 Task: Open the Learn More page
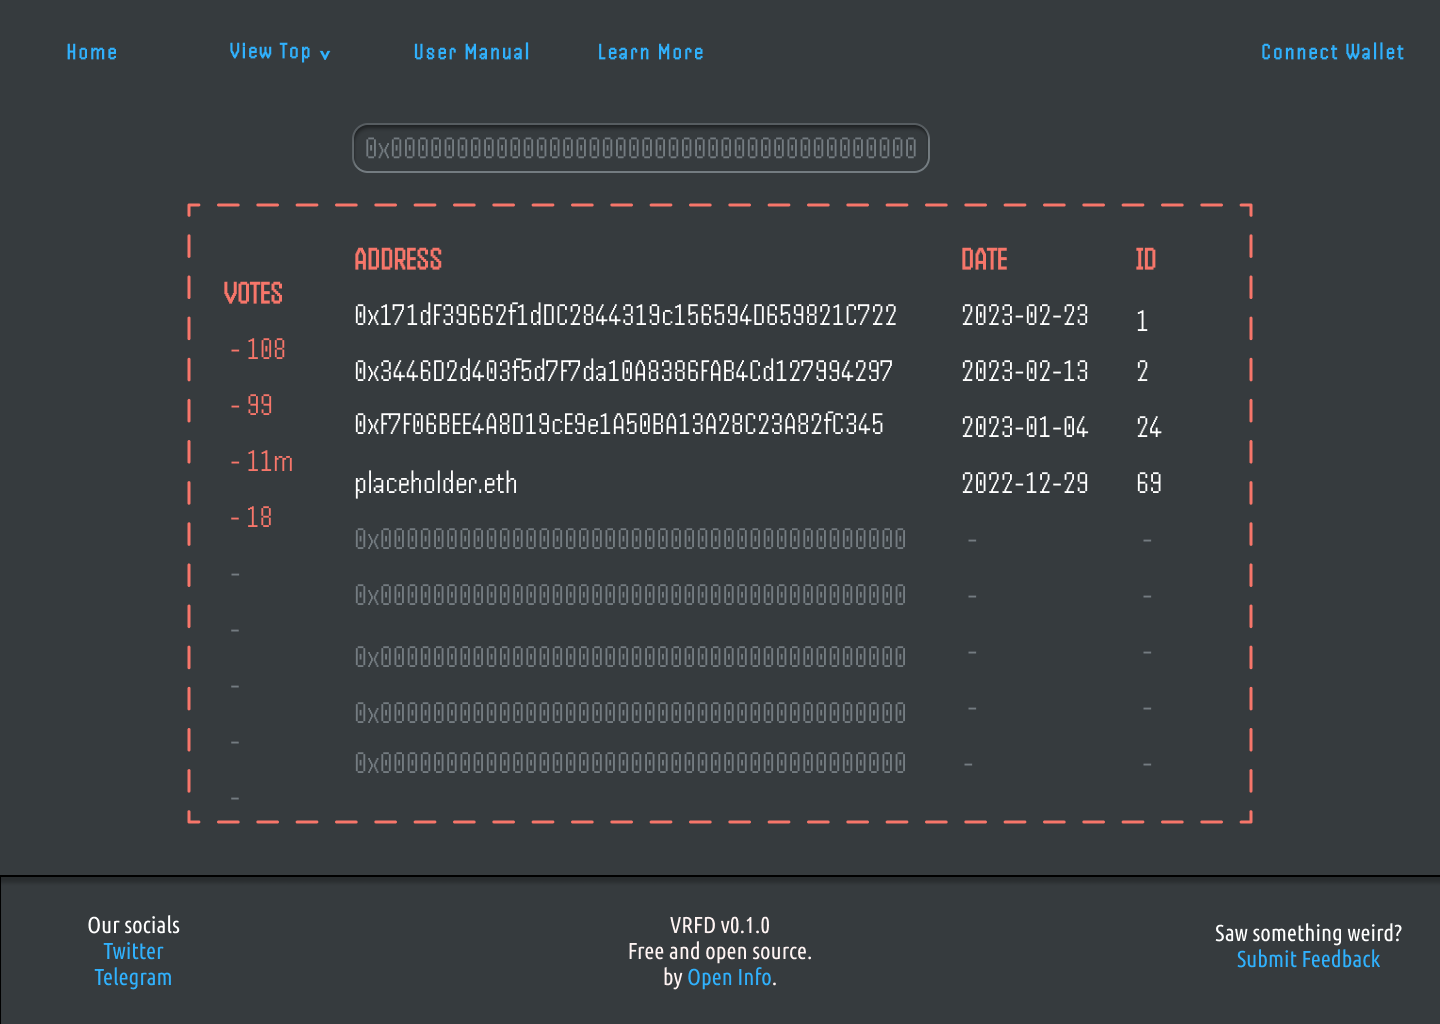650,52
